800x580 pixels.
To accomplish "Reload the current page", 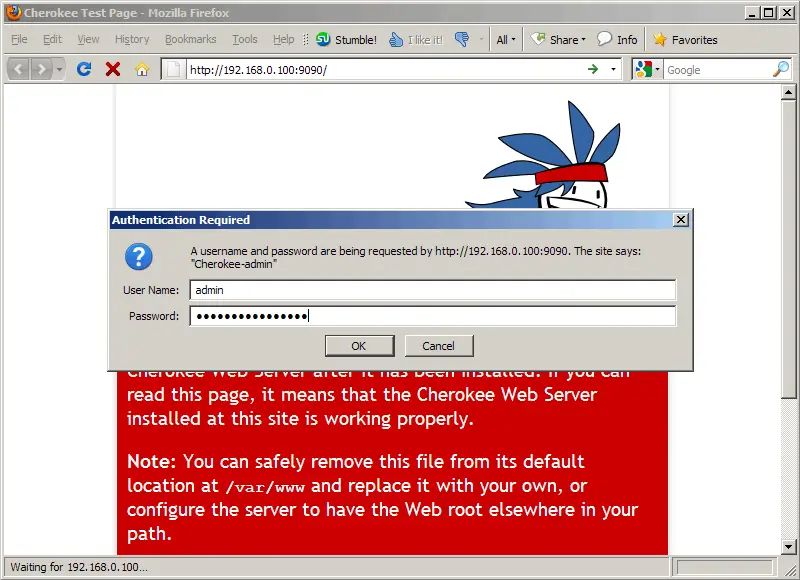I will (84, 69).
